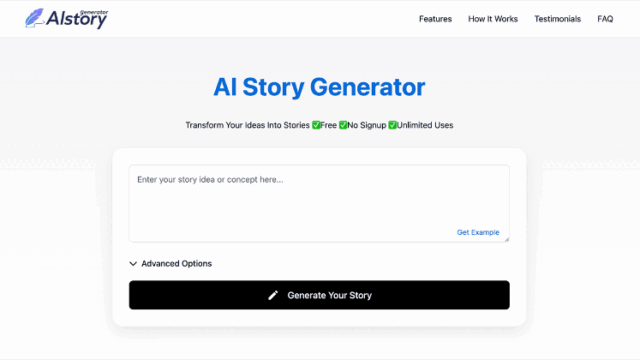This screenshot has height=360, width=640.
Task: Click the AI Story Generator heading
Action: tap(319, 87)
